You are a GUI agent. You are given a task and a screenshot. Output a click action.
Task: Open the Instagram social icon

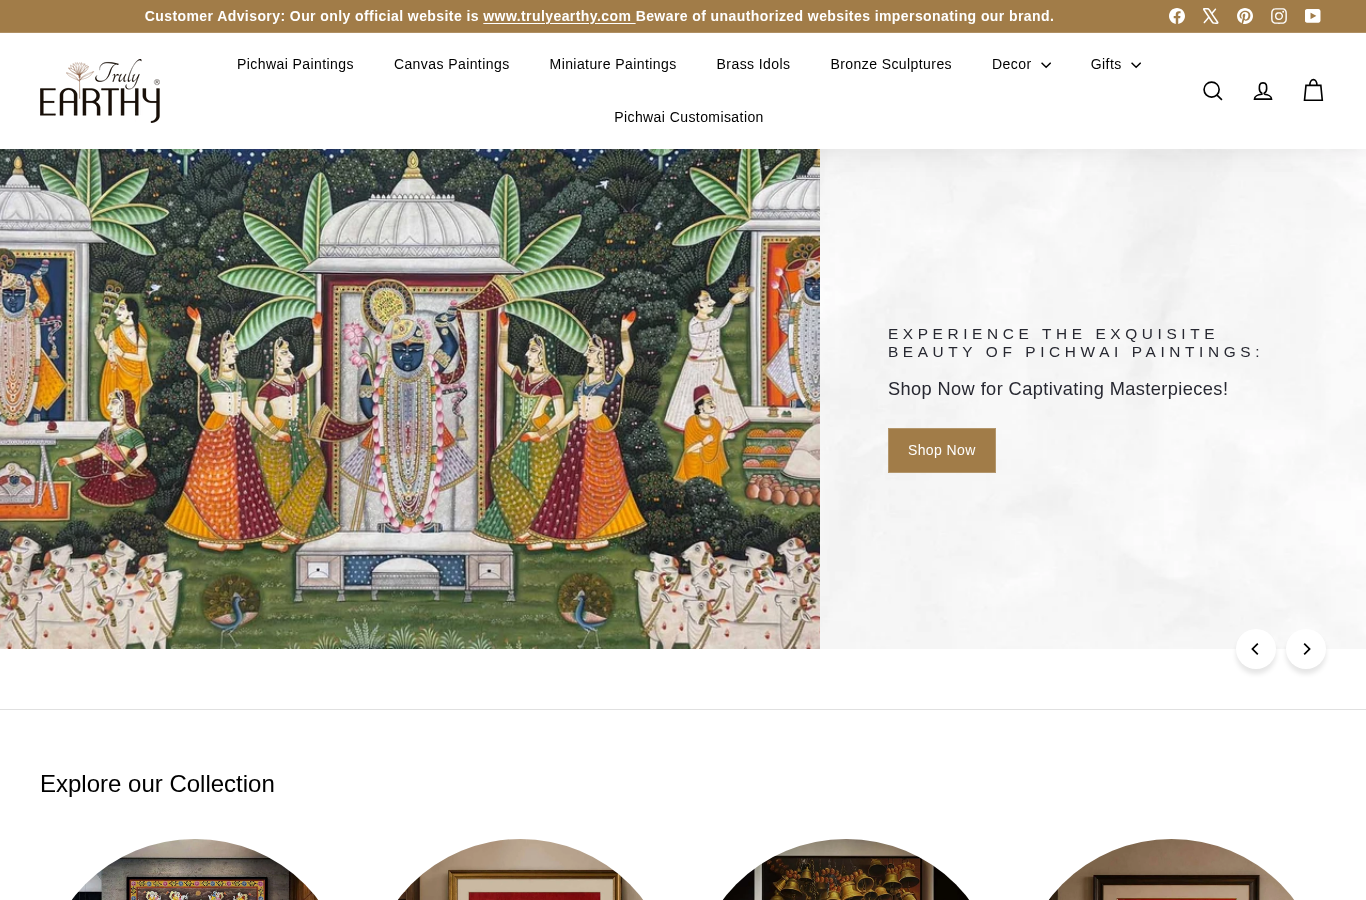pyautogui.click(x=1279, y=16)
